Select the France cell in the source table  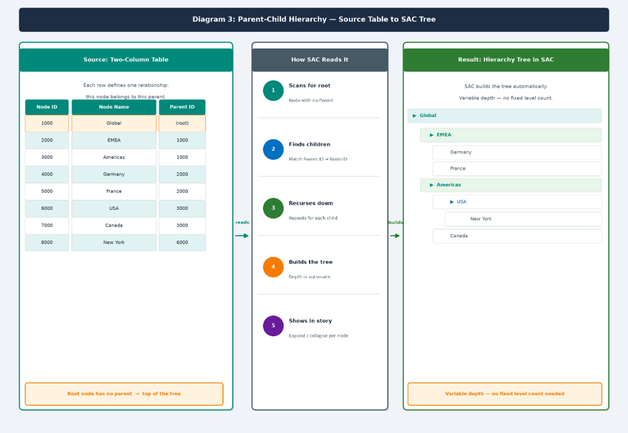[x=114, y=191]
